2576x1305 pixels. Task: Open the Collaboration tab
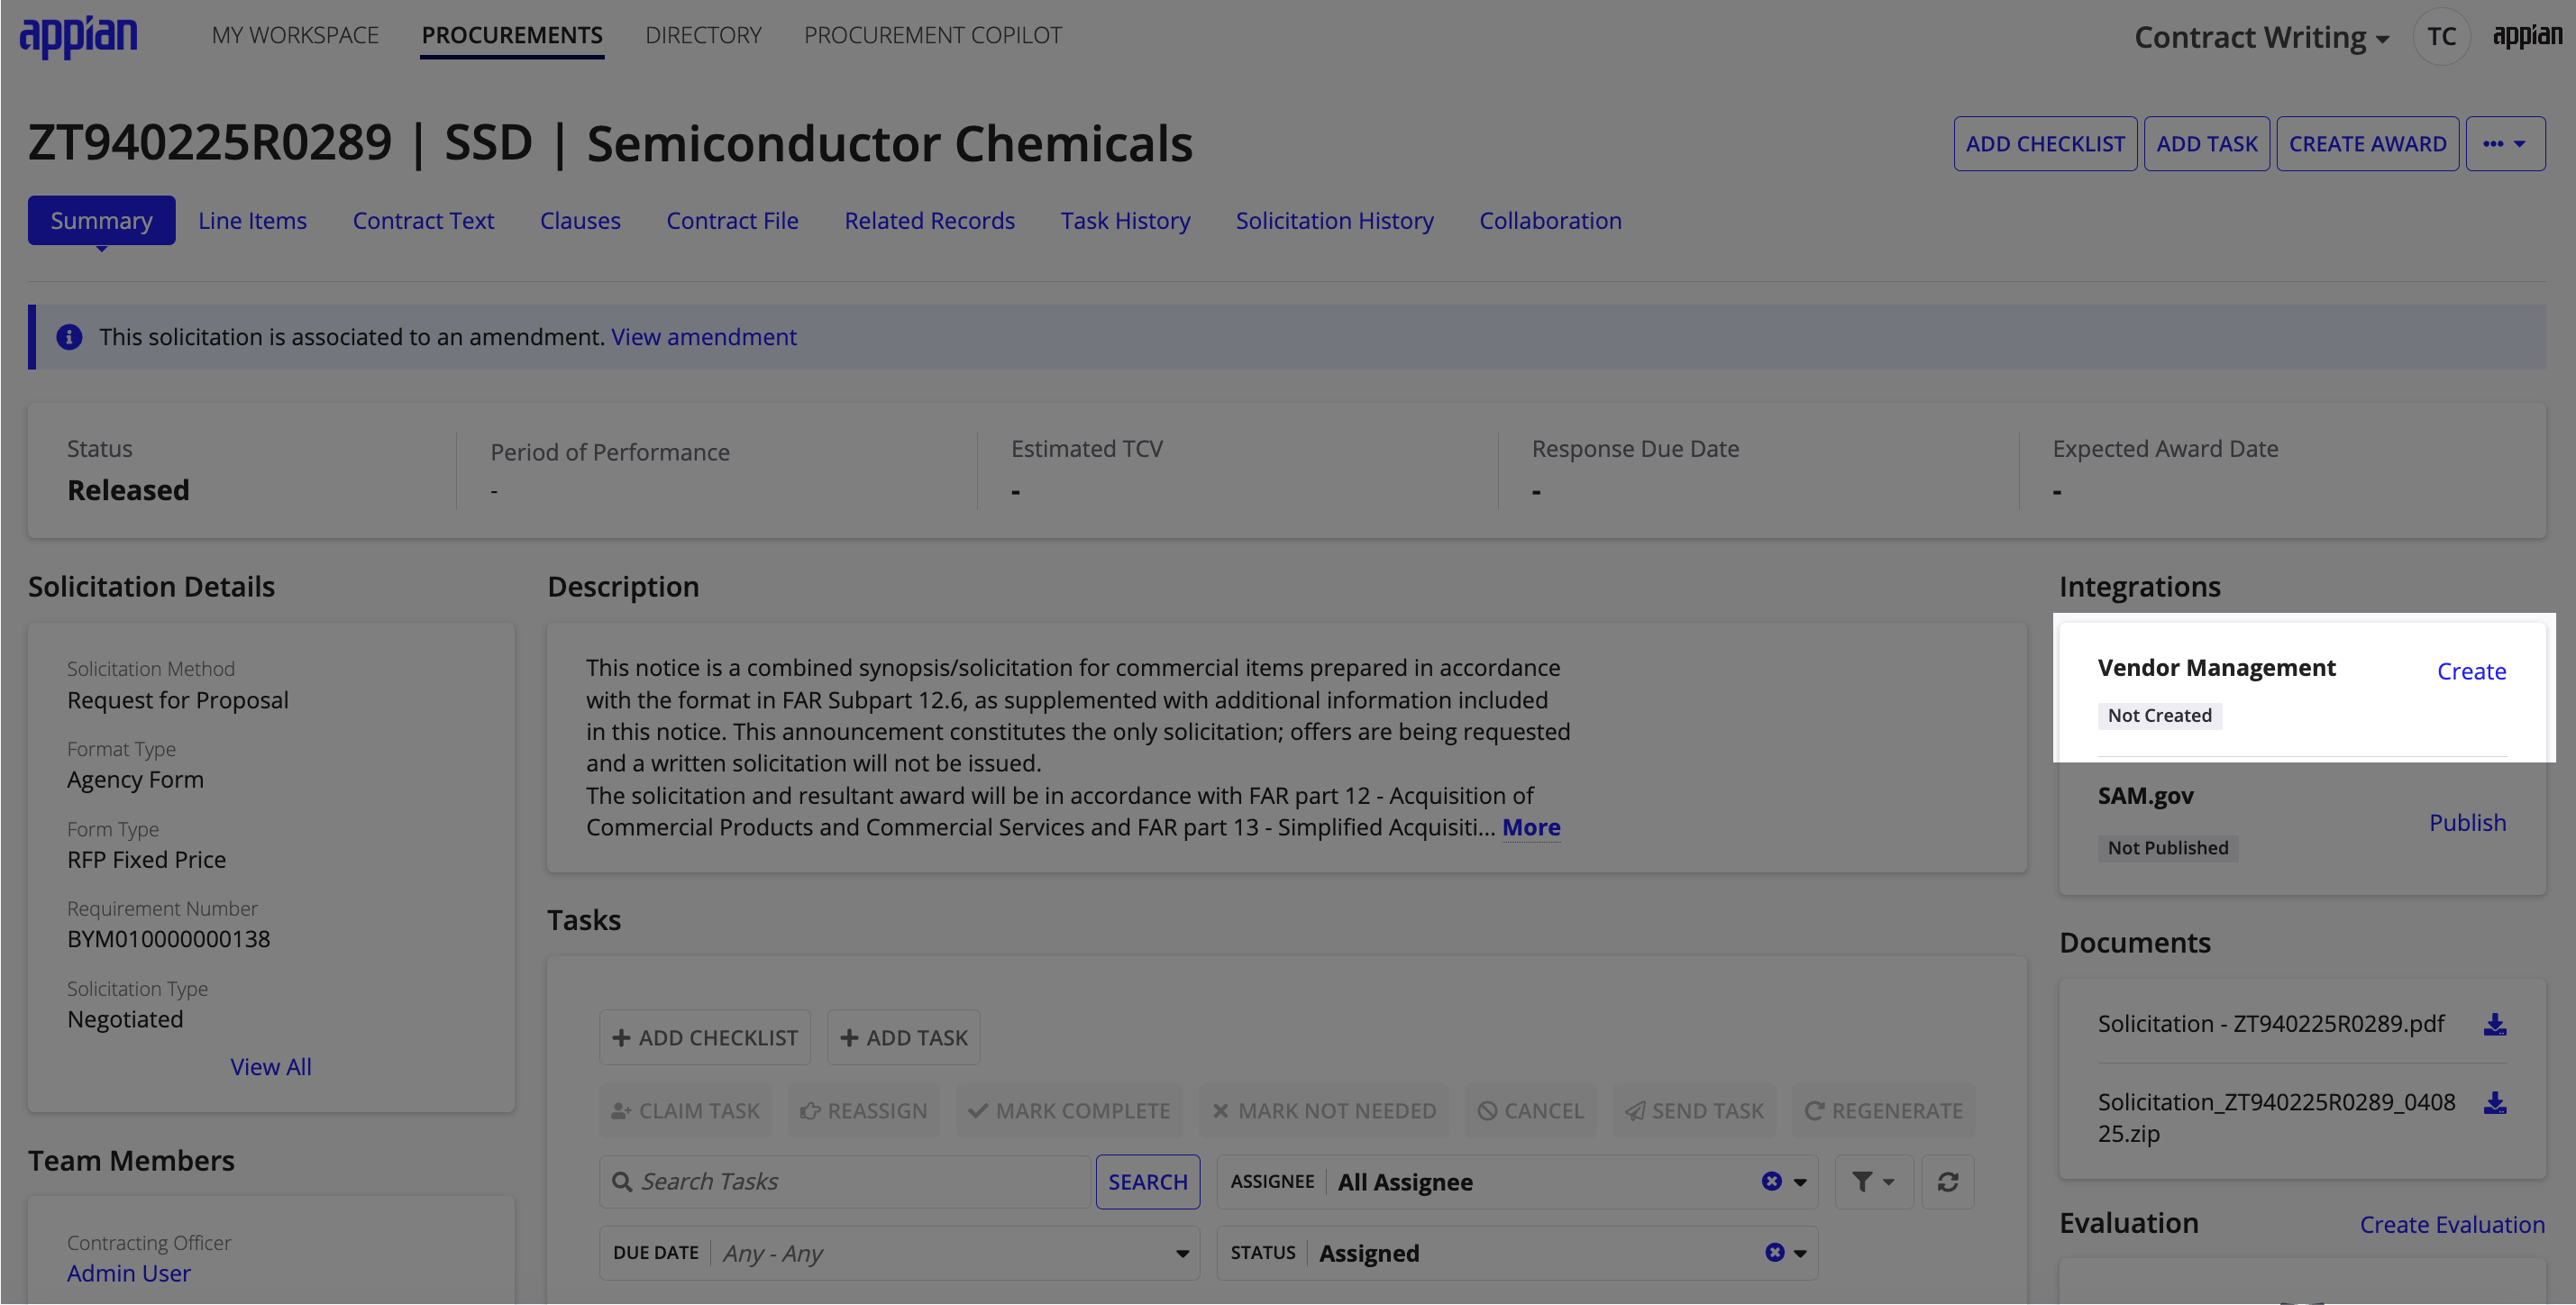click(1550, 220)
